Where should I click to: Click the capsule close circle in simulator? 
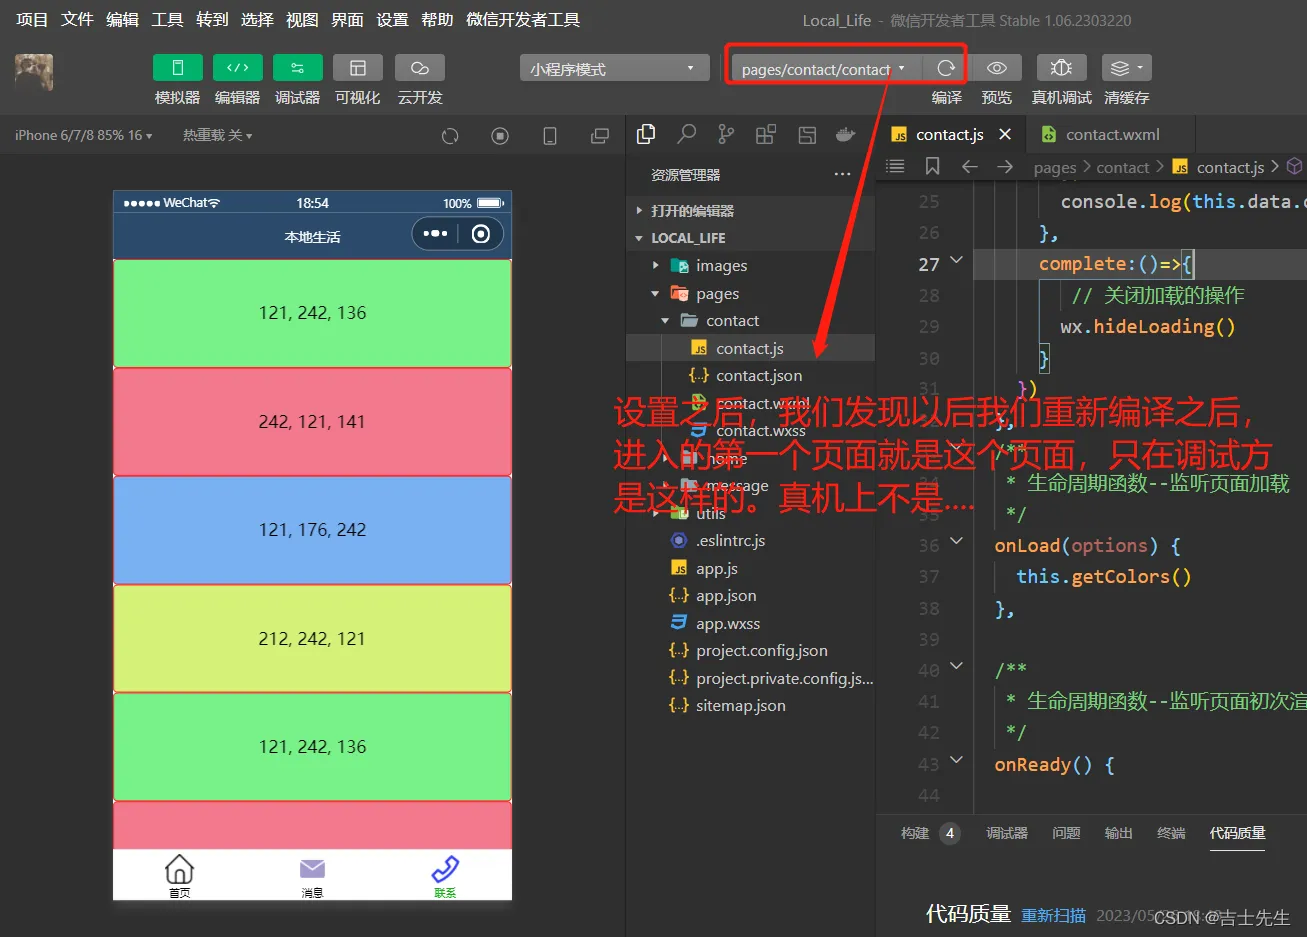[x=481, y=234]
